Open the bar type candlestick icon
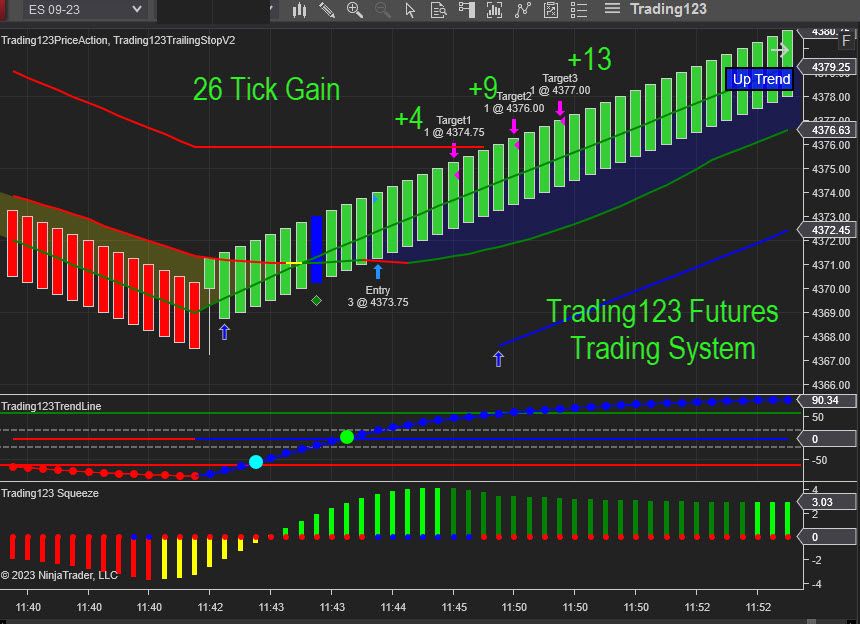 pos(299,10)
